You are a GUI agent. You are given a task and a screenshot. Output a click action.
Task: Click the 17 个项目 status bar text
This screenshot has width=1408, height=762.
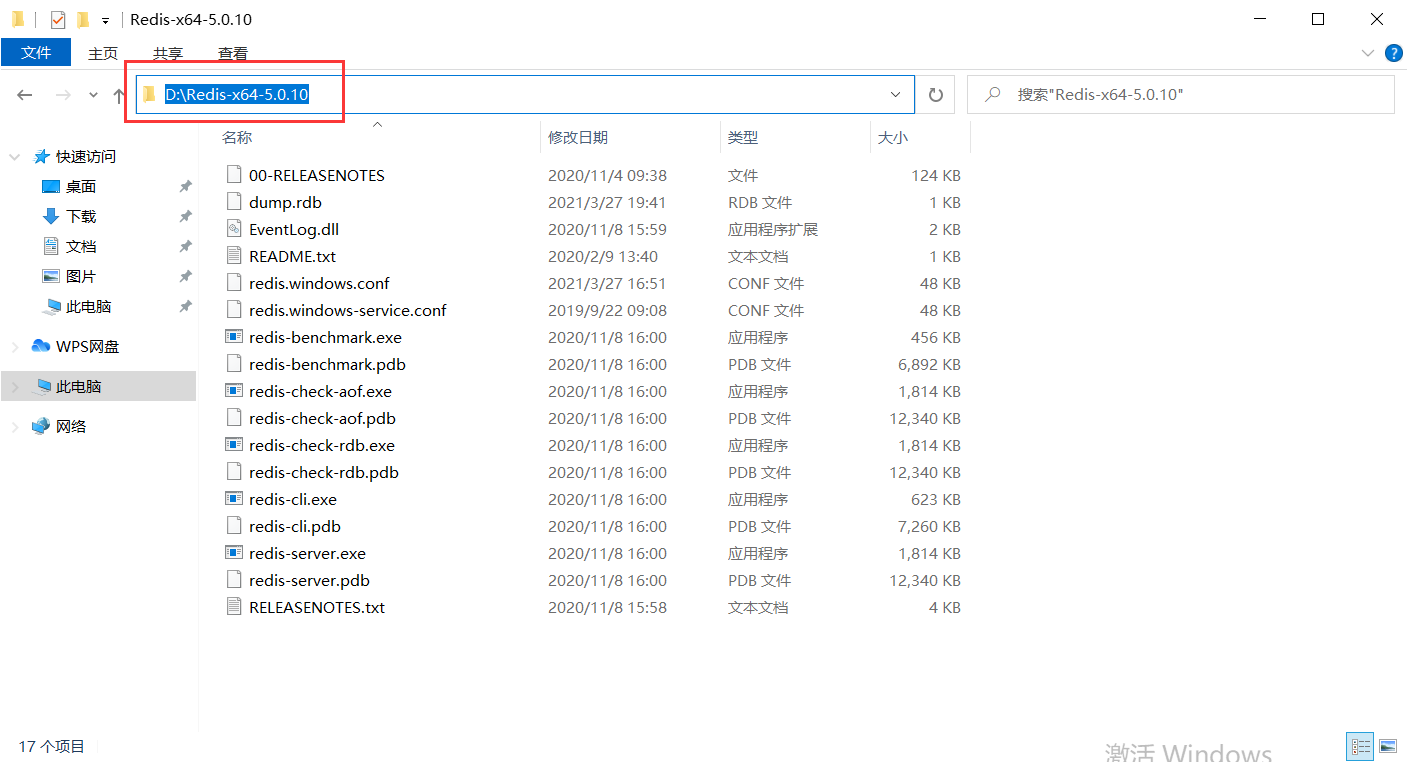click(52, 746)
